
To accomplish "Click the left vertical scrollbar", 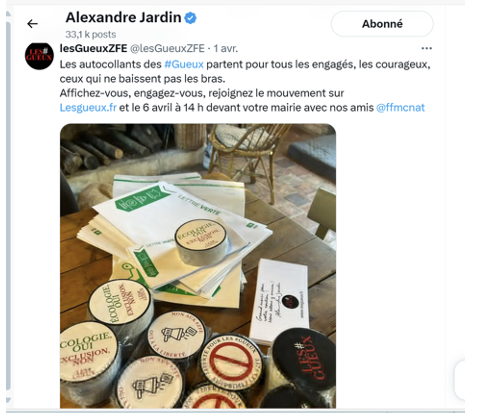I will point(8,207).
